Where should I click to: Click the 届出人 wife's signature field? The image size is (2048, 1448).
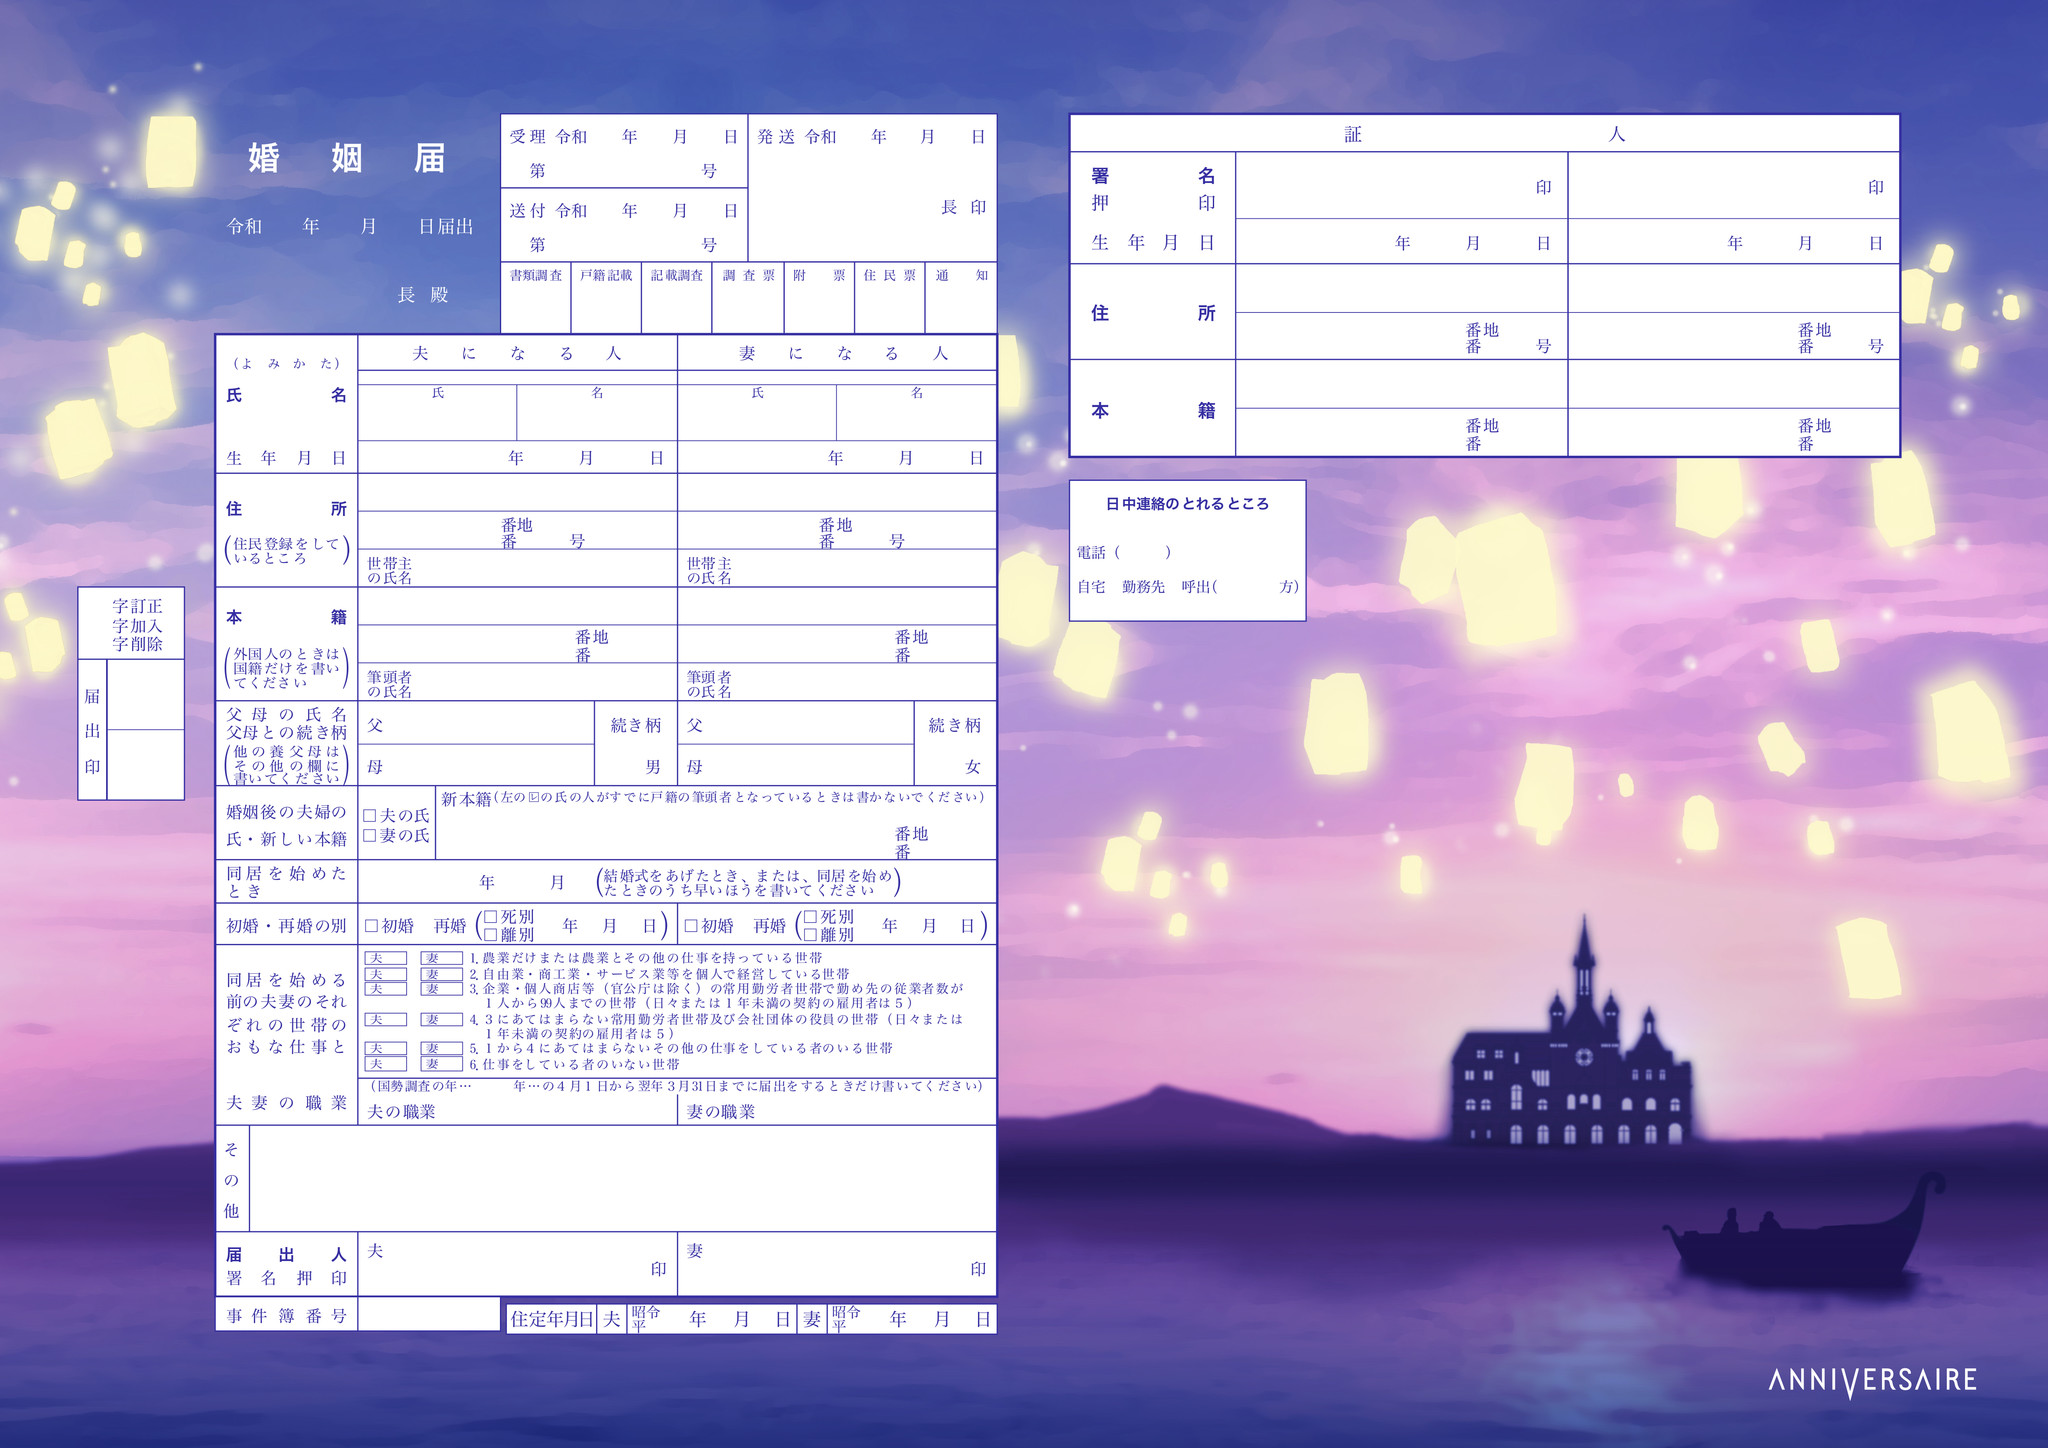[837, 1265]
